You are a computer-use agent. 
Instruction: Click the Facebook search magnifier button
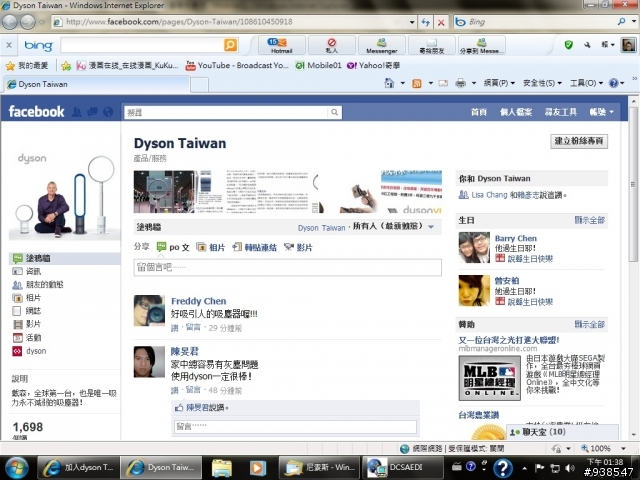tap(334, 112)
